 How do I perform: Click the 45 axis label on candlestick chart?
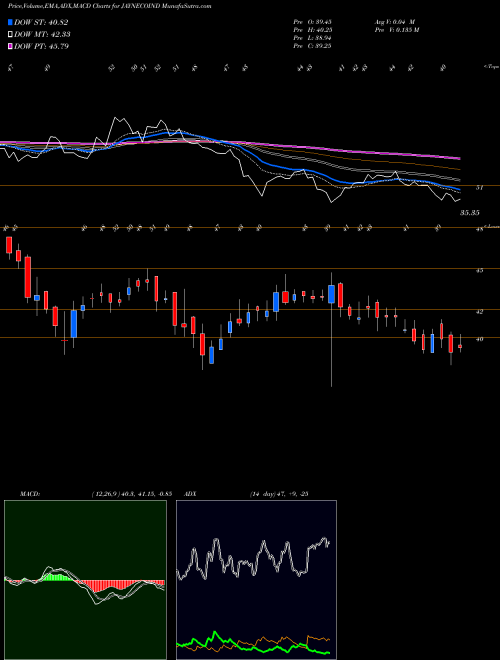pos(479,271)
